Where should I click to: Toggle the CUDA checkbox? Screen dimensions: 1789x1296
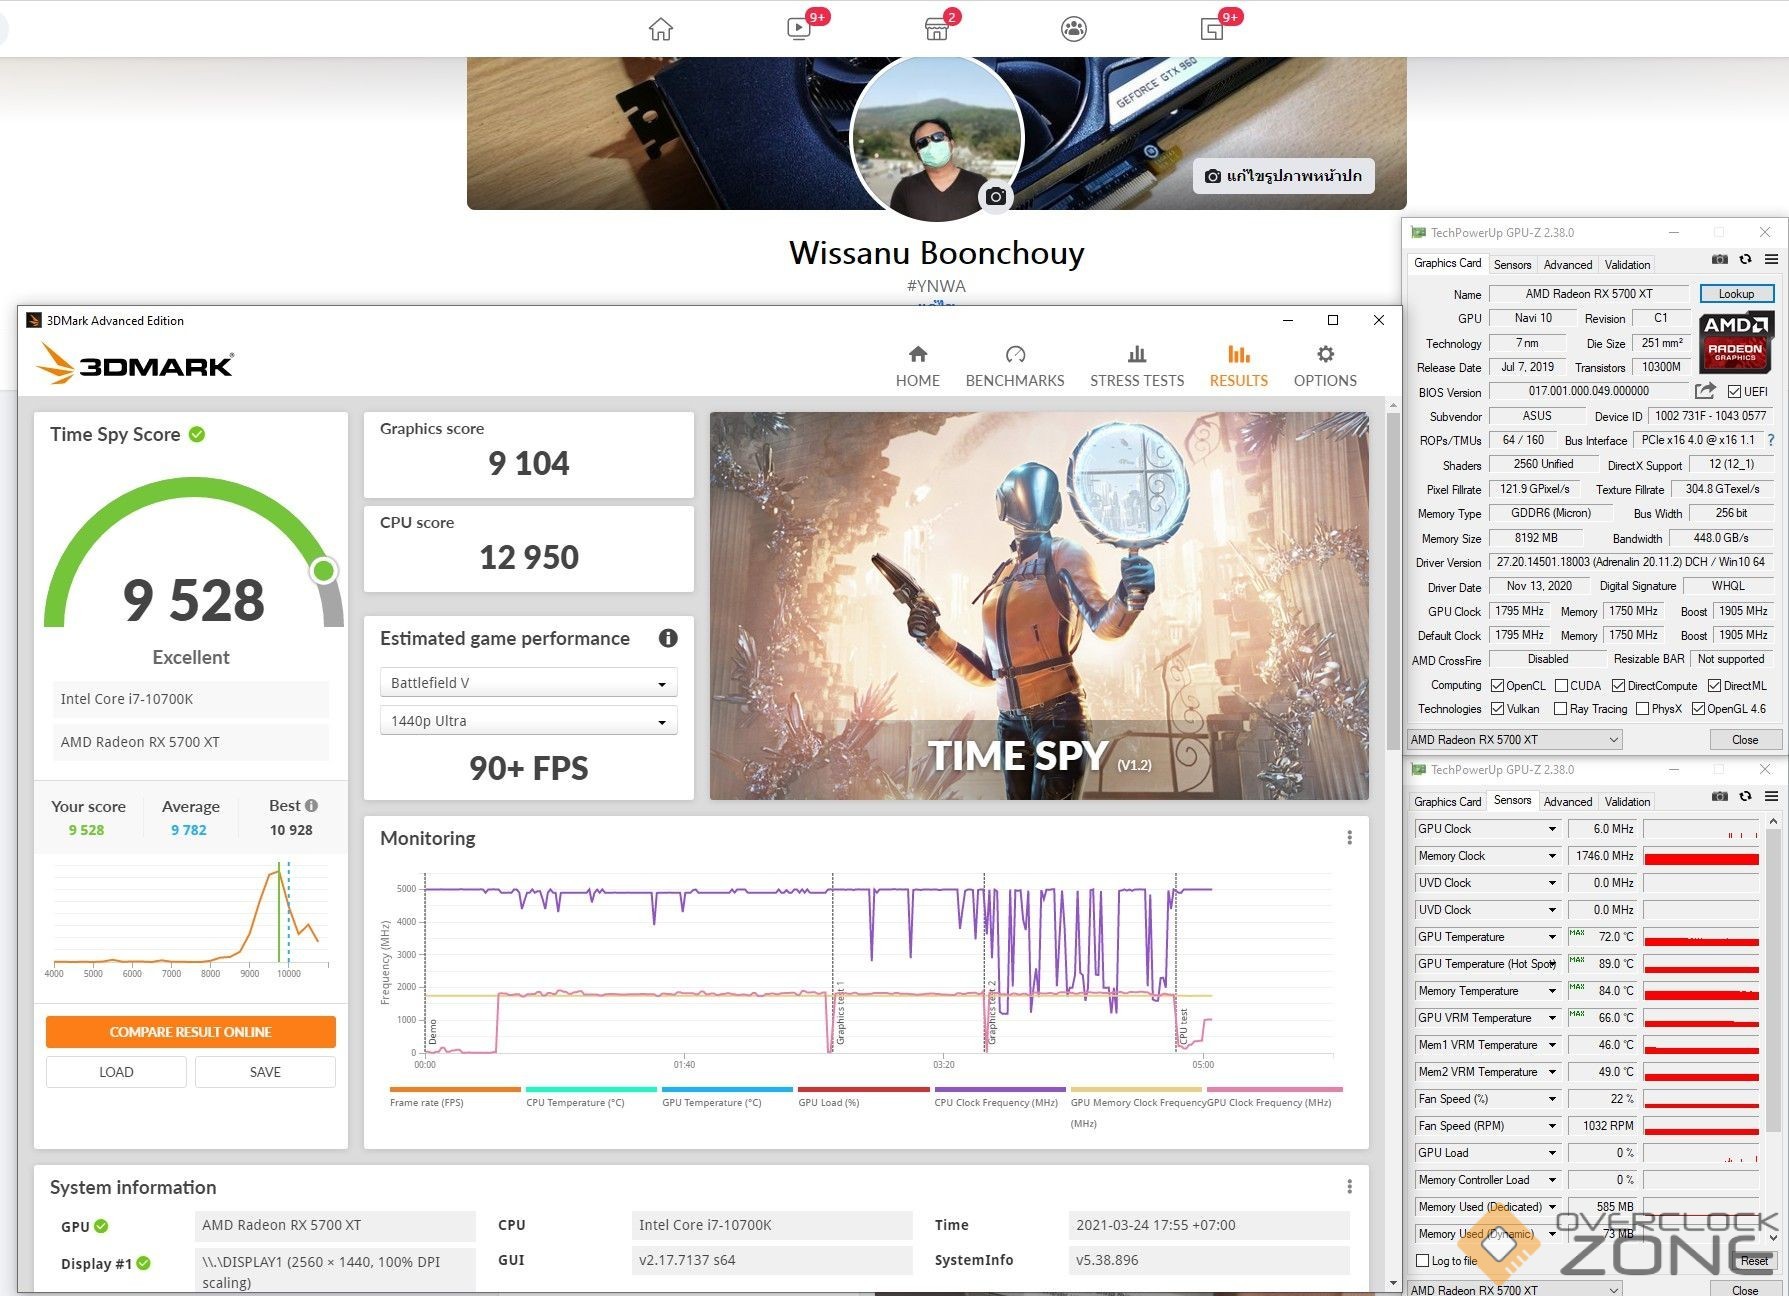[1561, 686]
